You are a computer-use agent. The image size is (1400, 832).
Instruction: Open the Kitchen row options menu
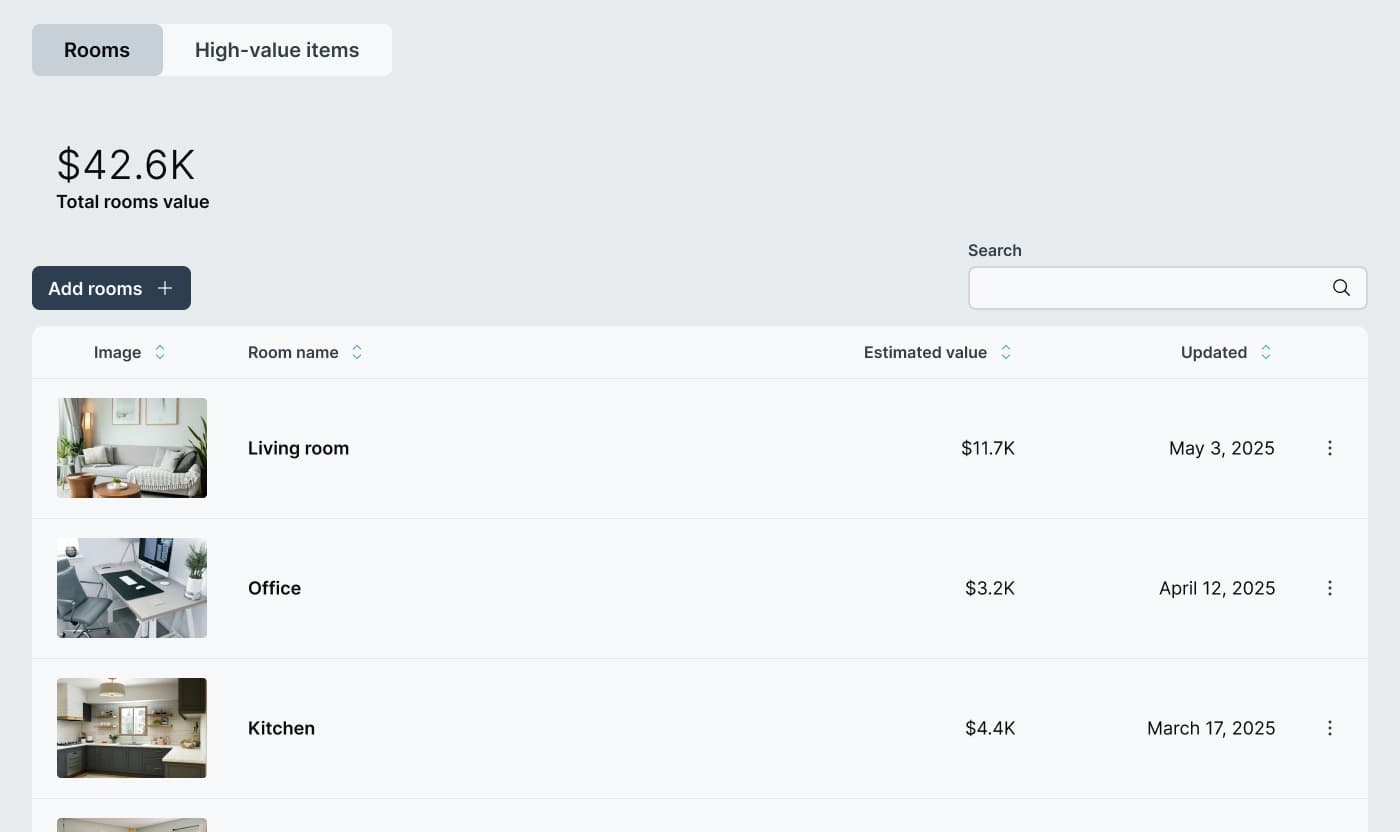(x=1330, y=728)
